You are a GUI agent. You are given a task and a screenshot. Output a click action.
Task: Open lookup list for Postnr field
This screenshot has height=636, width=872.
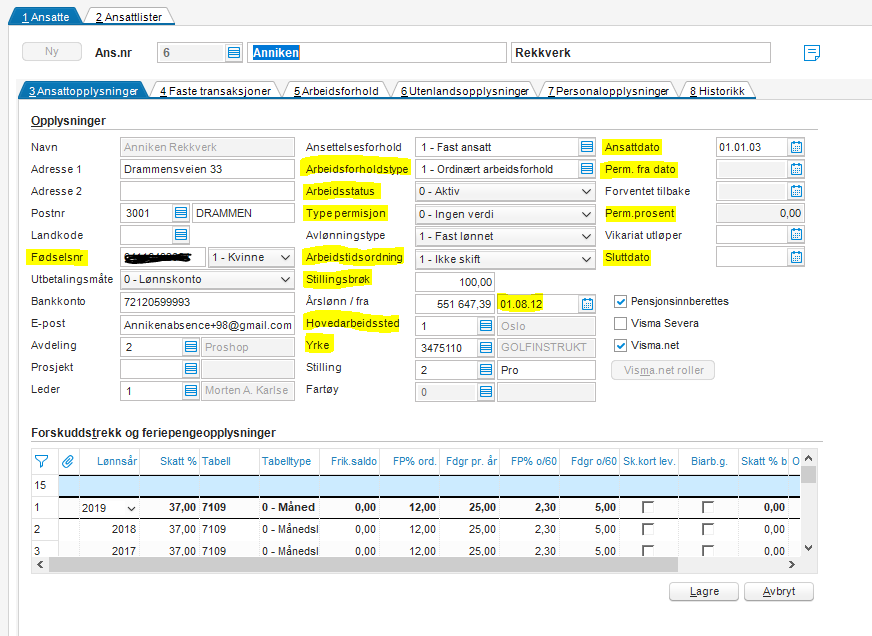click(x=181, y=213)
